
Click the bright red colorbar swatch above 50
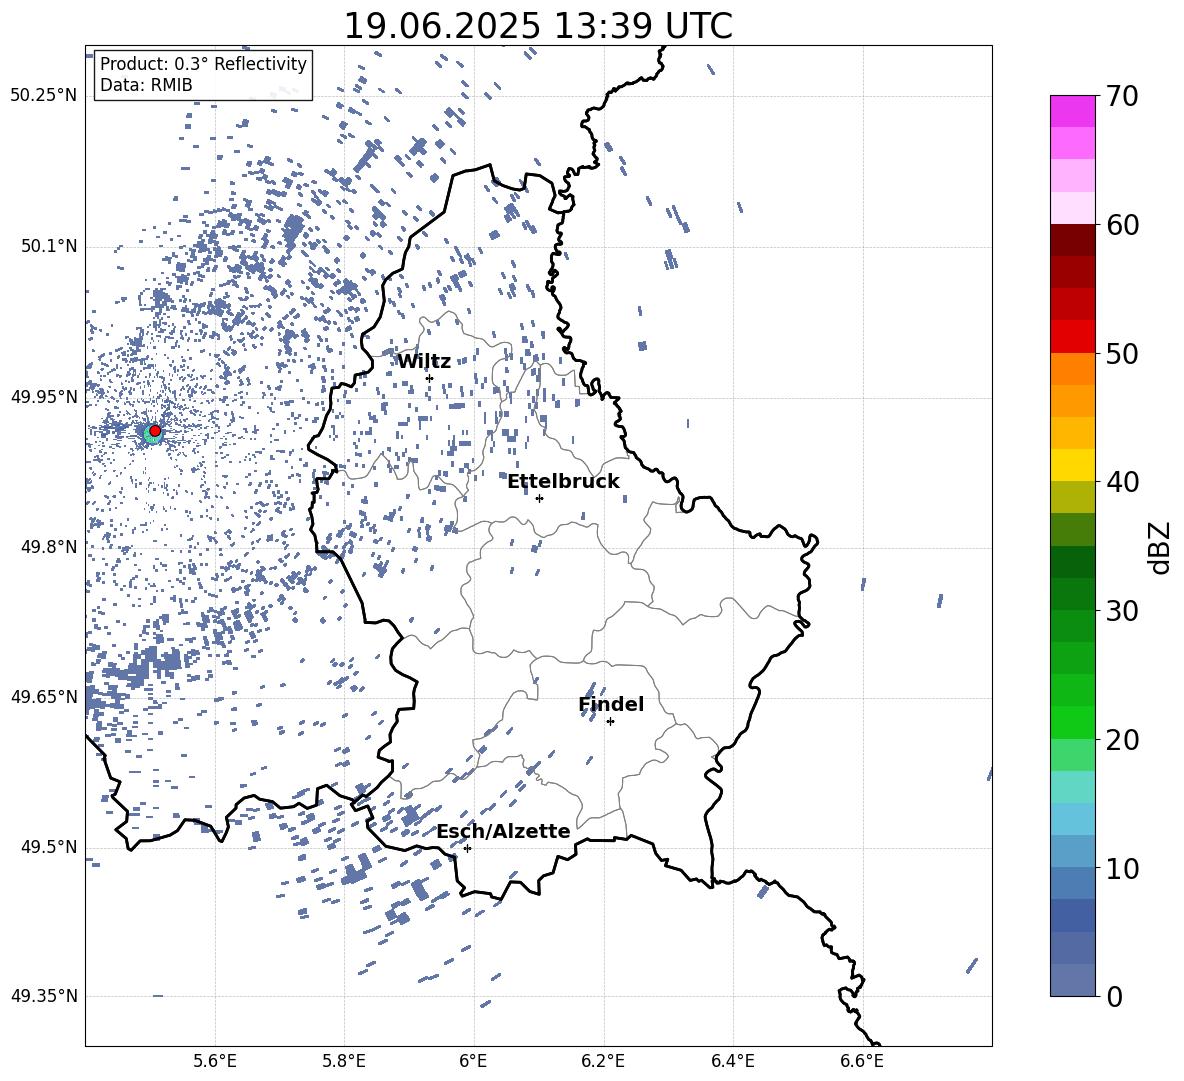pos(1073,337)
